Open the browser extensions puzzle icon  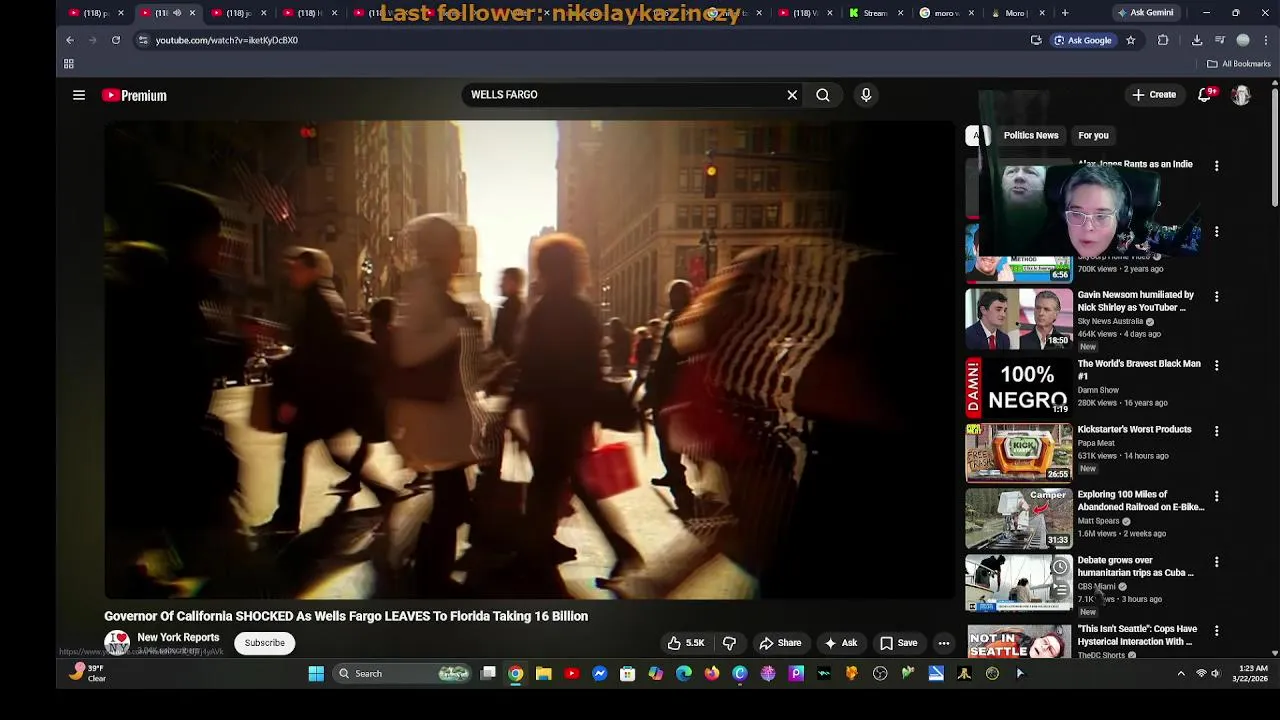tap(1163, 40)
